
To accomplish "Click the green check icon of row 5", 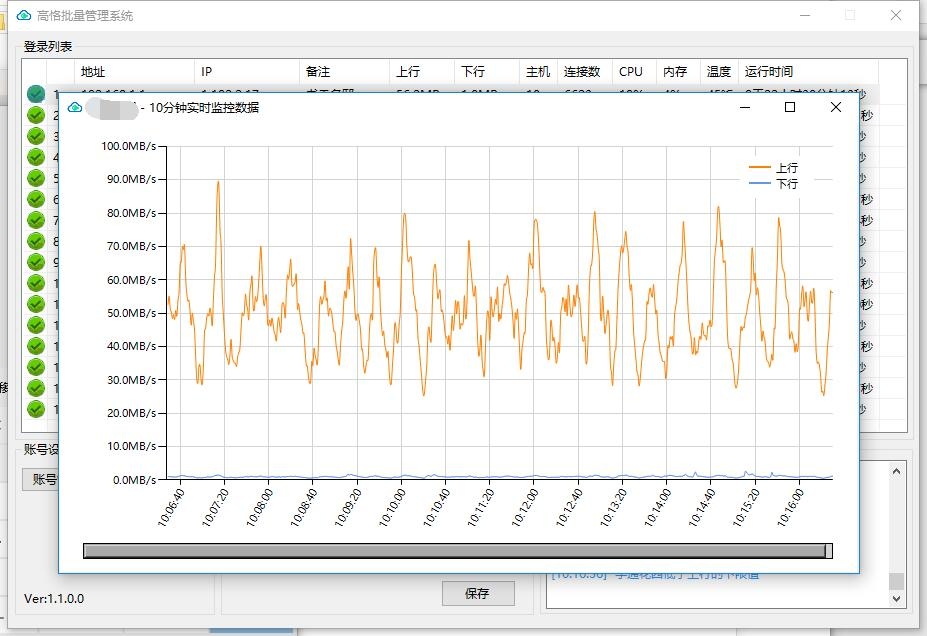I will click(x=36, y=178).
